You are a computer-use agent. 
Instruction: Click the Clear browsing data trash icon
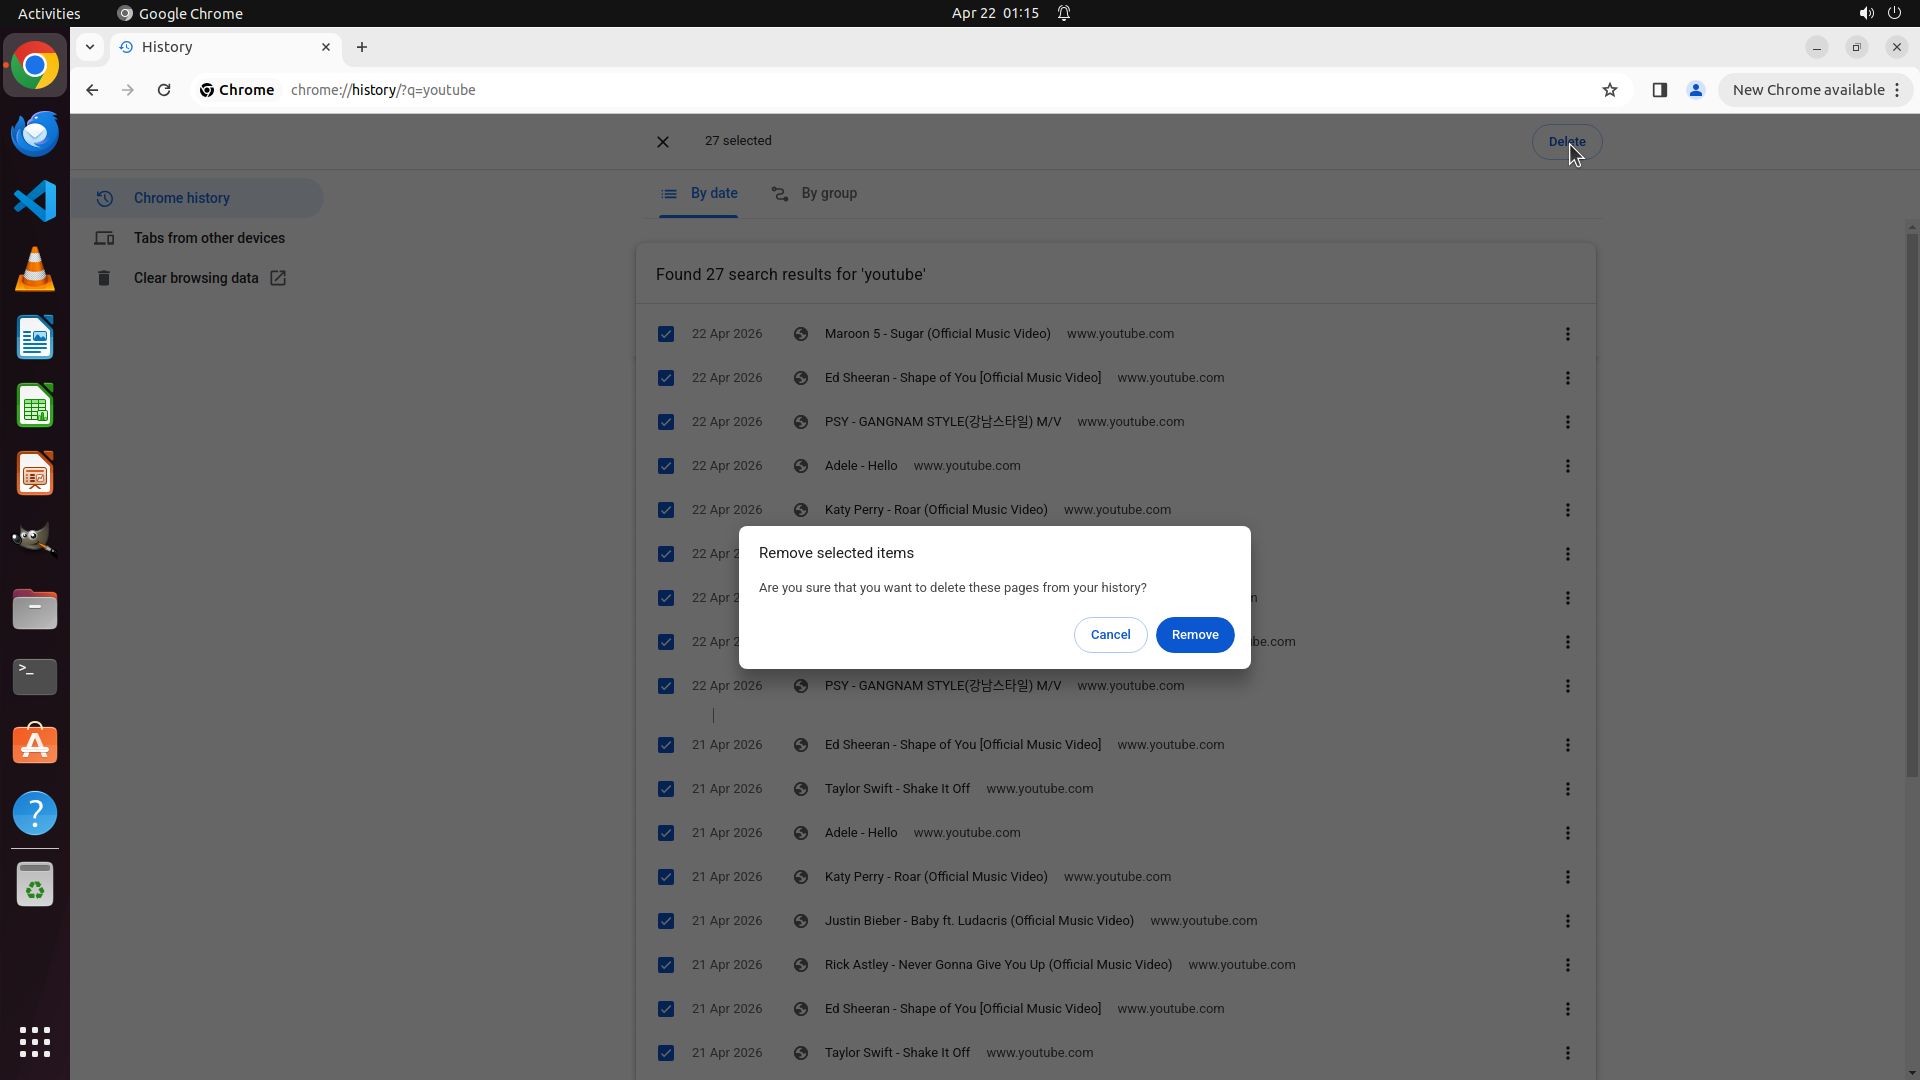pyautogui.click(x=104, y=278)
